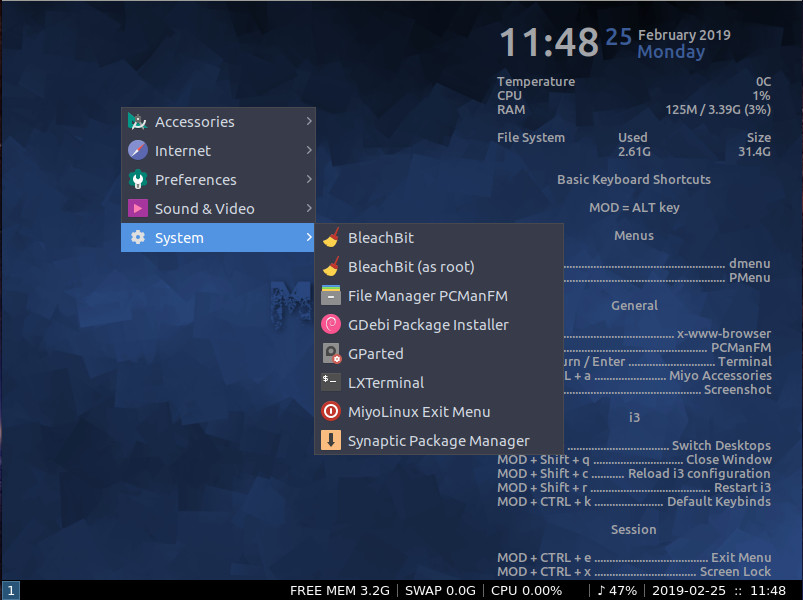Click the 'Screen Lock' shortcut row
This screenshot has width=803, height=600.
(634, 571)
